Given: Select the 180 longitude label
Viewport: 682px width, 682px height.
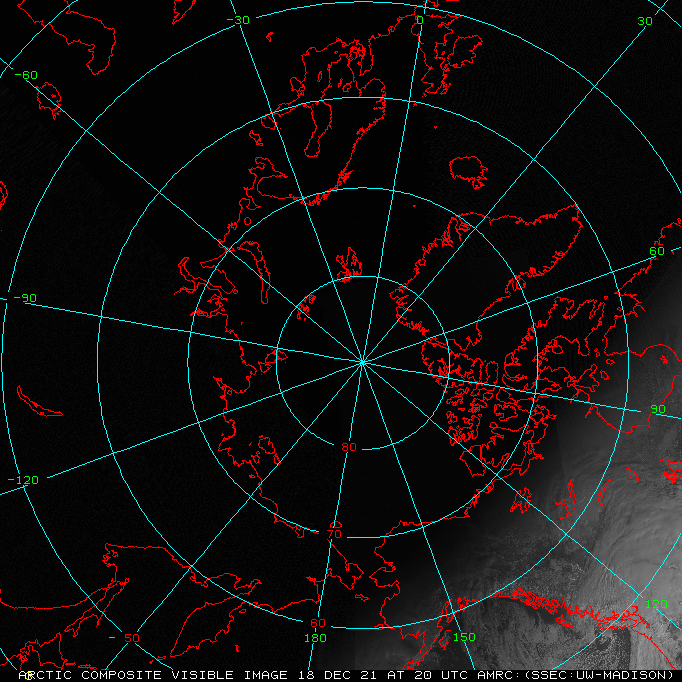Looking at the screenshot, I should [315, 638].
